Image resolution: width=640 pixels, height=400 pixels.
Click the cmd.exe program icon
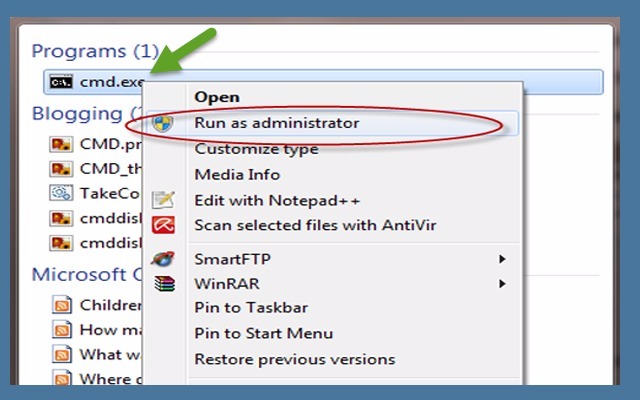(60, 81)
